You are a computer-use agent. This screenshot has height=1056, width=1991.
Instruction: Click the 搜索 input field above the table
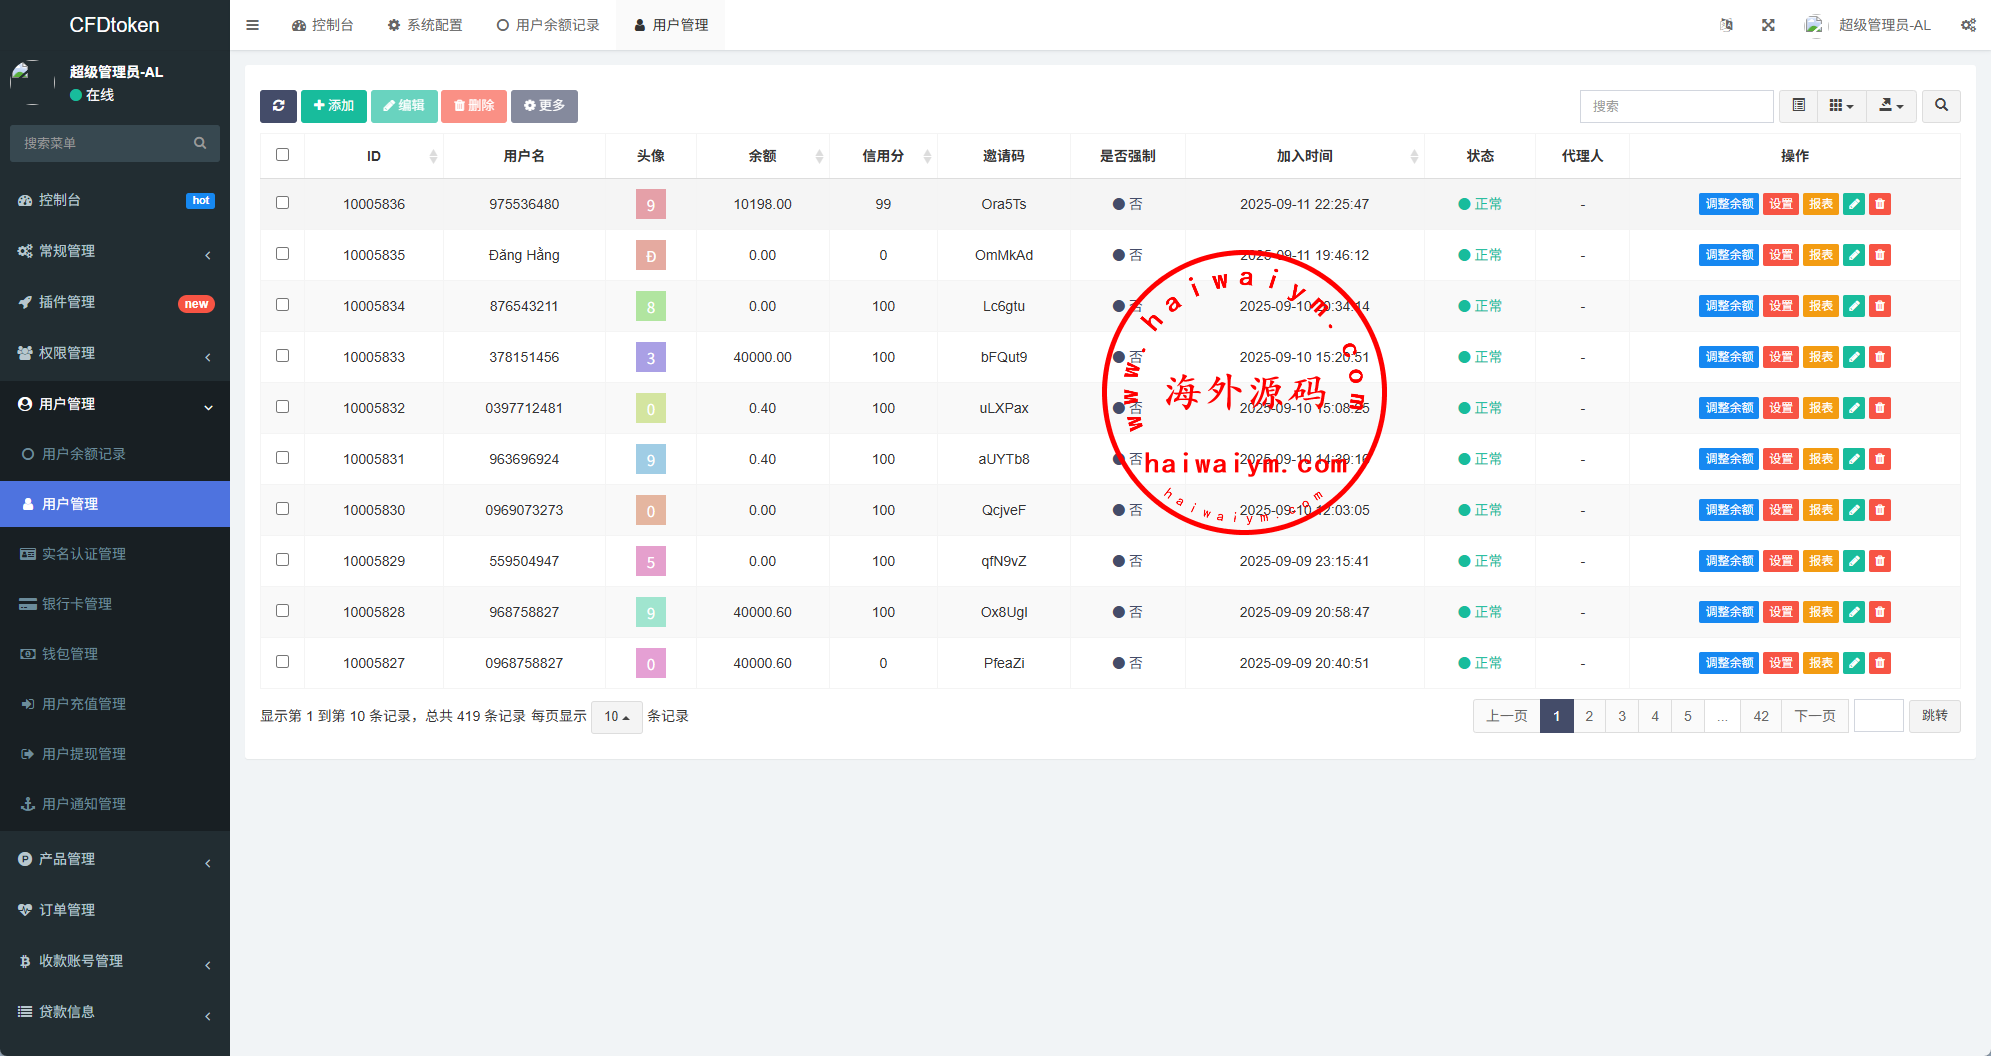click(1676, 106)
